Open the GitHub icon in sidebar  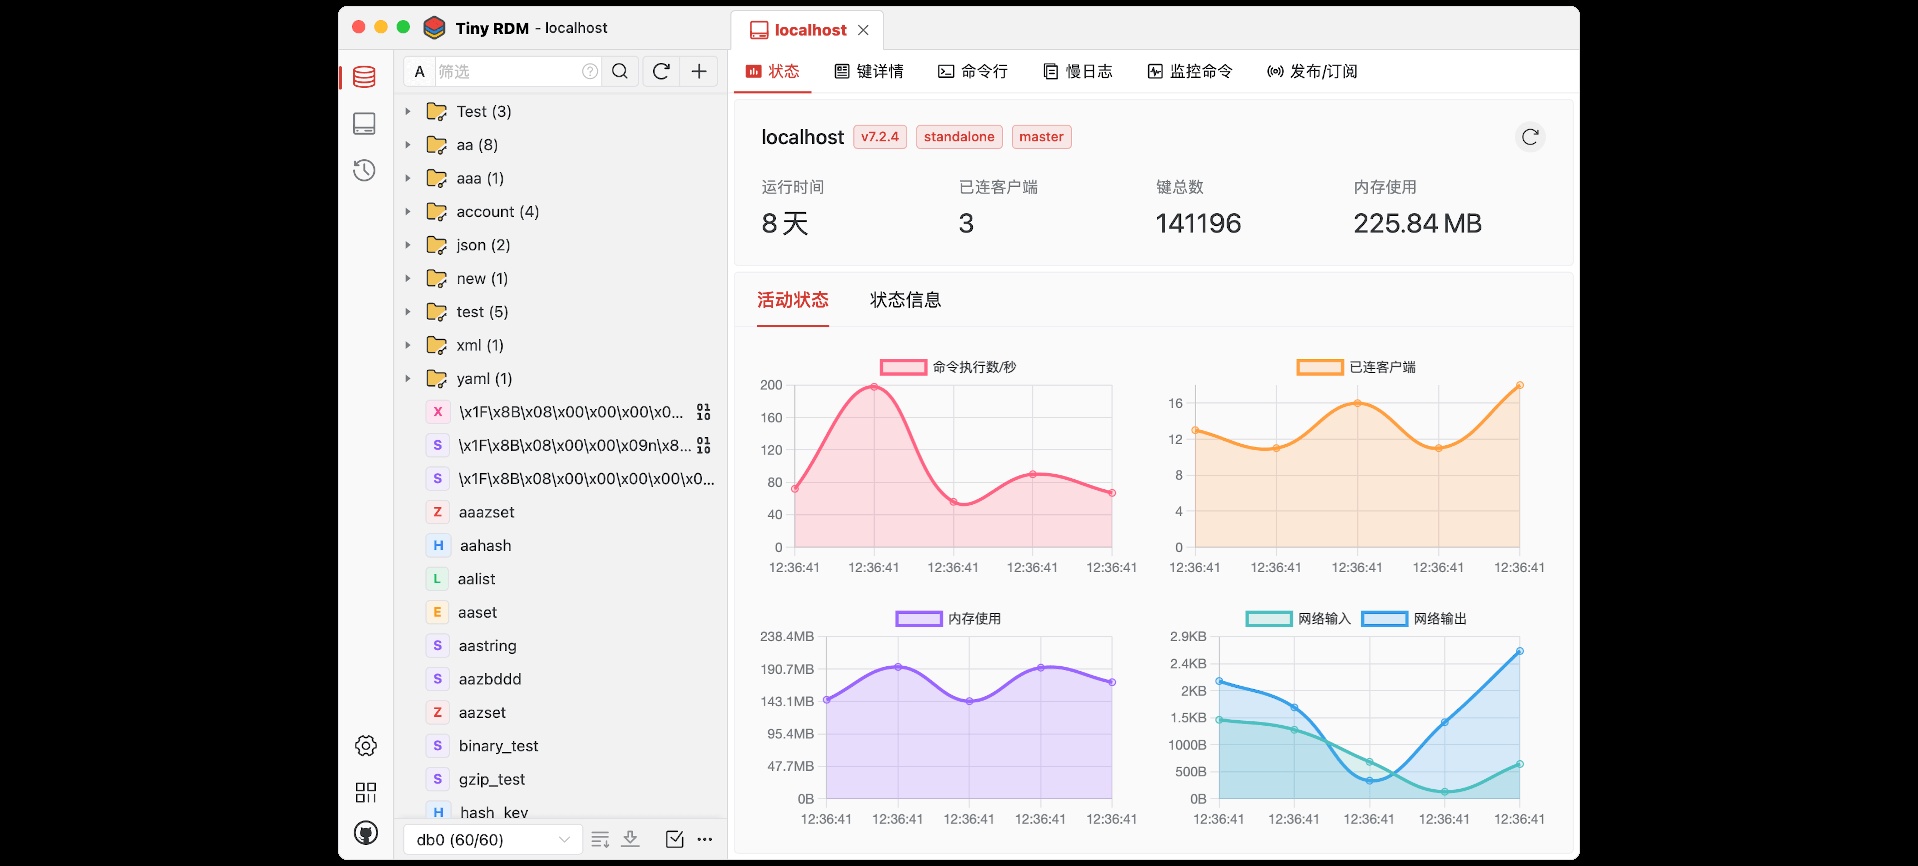tap(366, 833)
